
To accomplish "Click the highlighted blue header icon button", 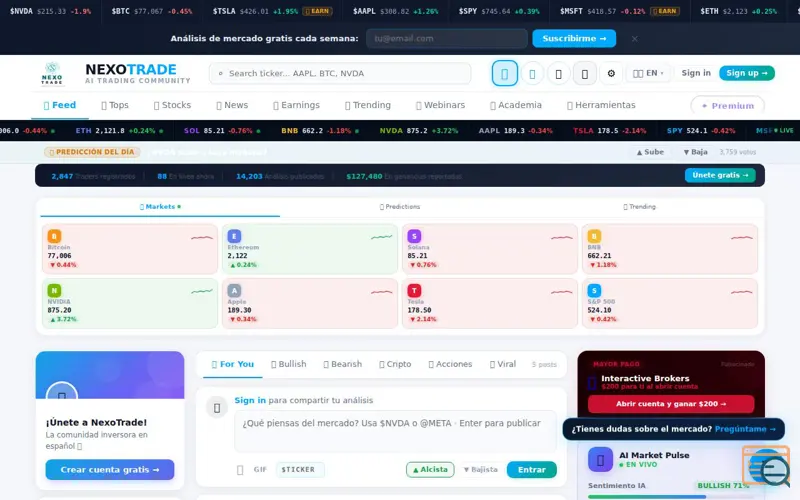I will (x=505, y=73).
